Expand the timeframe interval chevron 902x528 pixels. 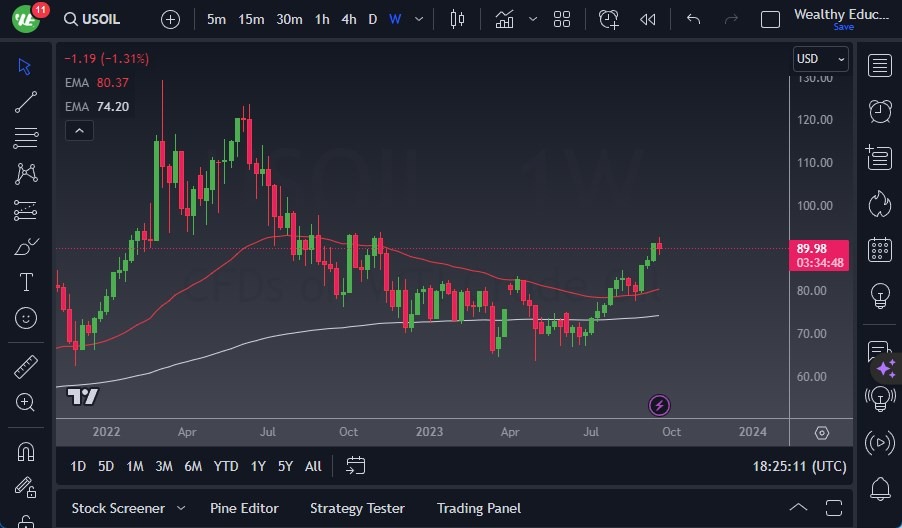coord(419,19)
